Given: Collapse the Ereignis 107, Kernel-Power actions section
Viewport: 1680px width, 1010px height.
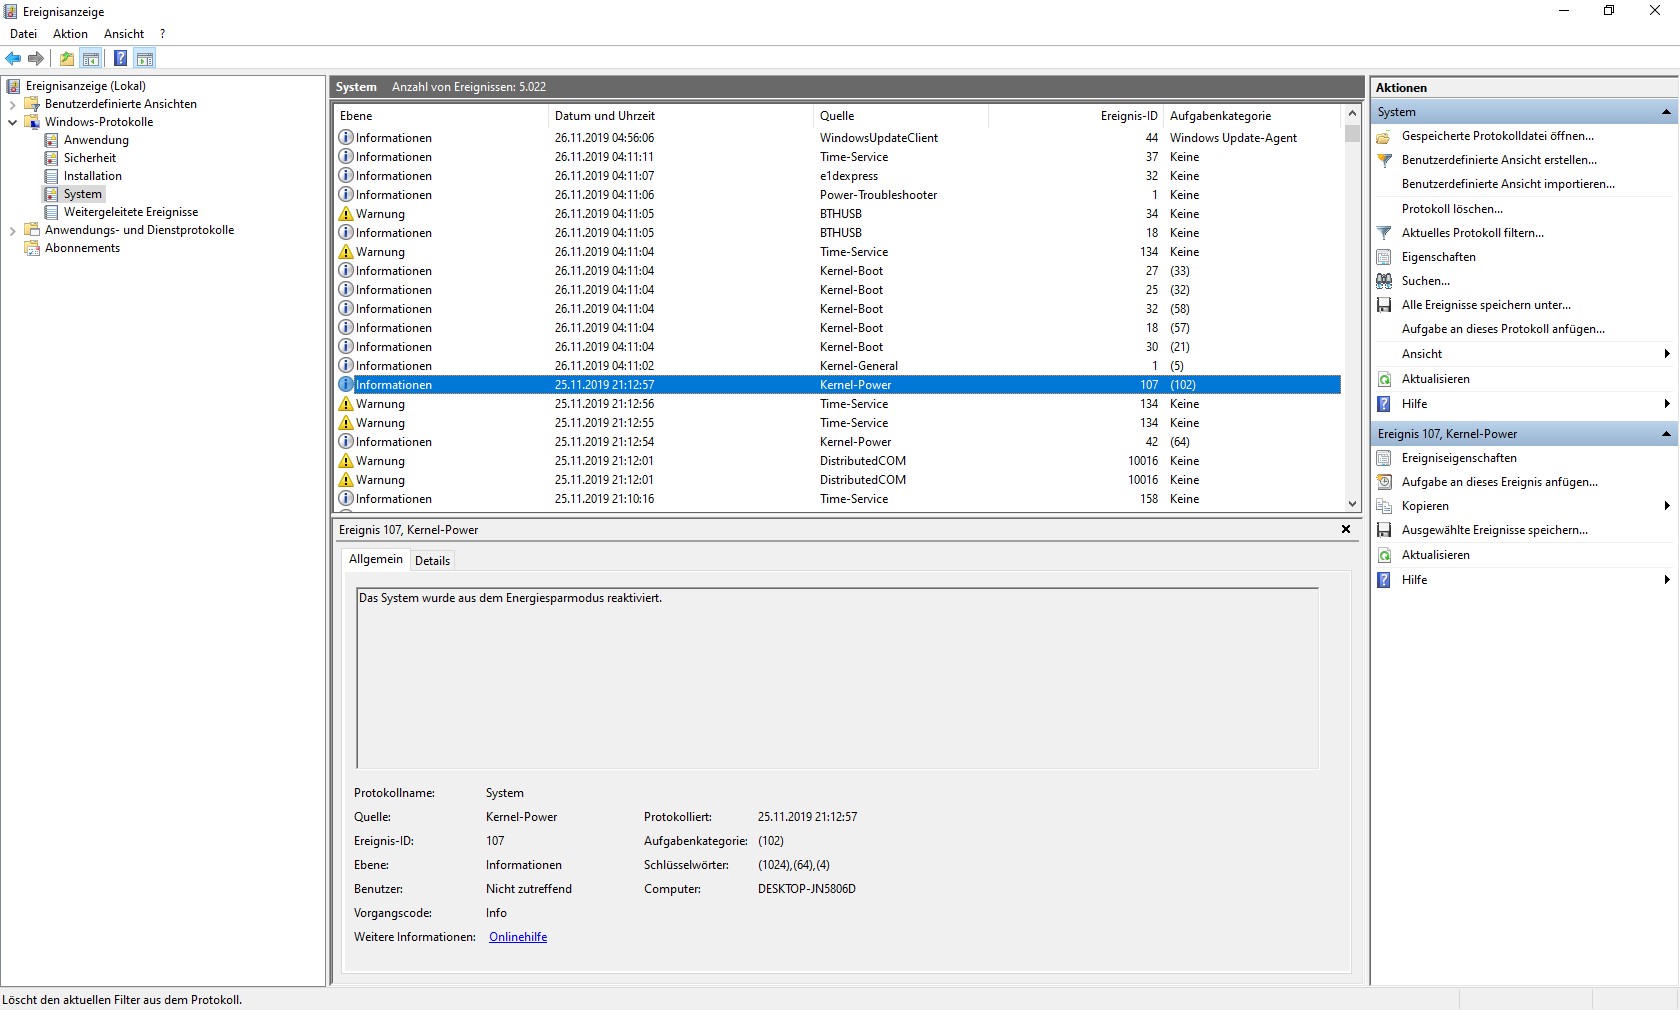Looking at the screenshot, I should click(x=1666, y=434).
